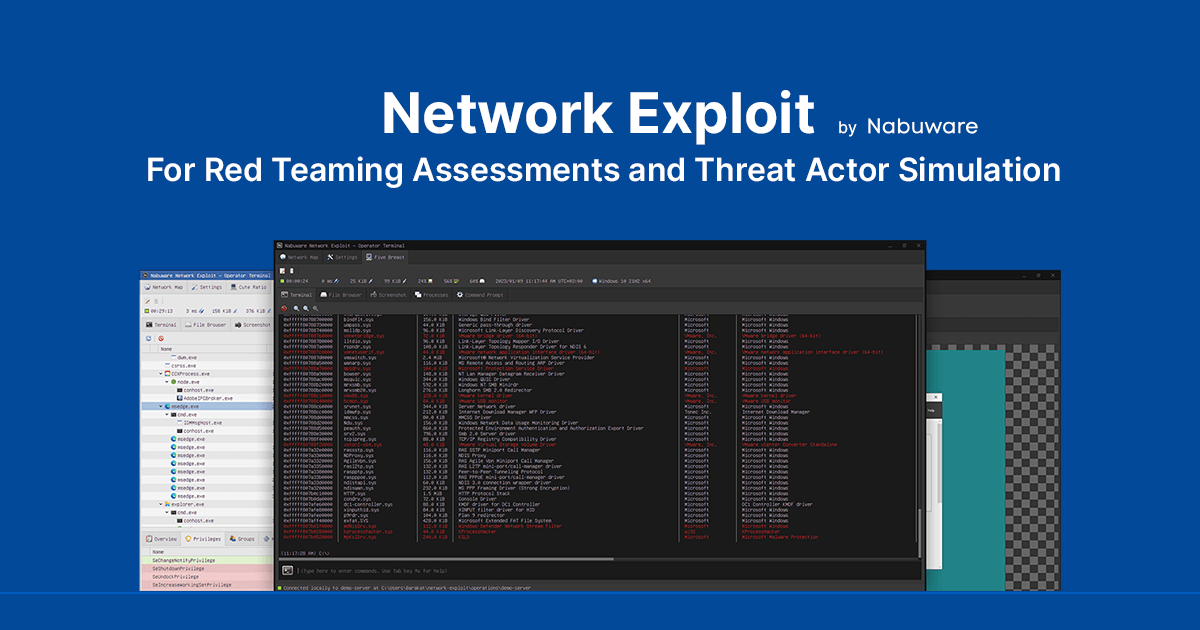Select the zoom-in magnifier icon above the terminal

[294, 307]
